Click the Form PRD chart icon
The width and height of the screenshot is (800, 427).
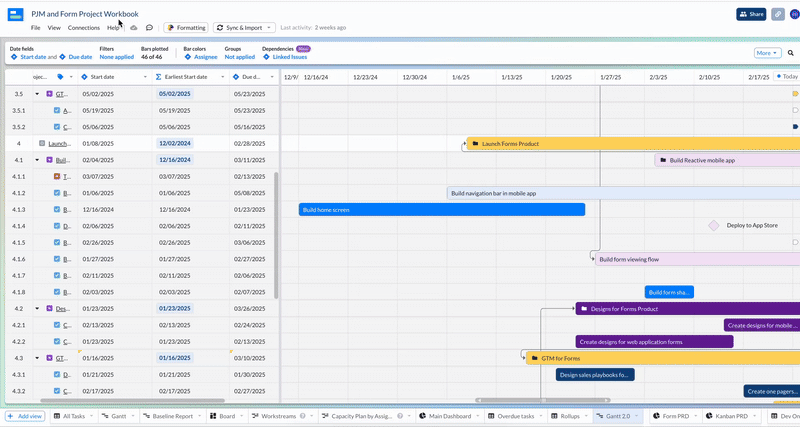656,416
